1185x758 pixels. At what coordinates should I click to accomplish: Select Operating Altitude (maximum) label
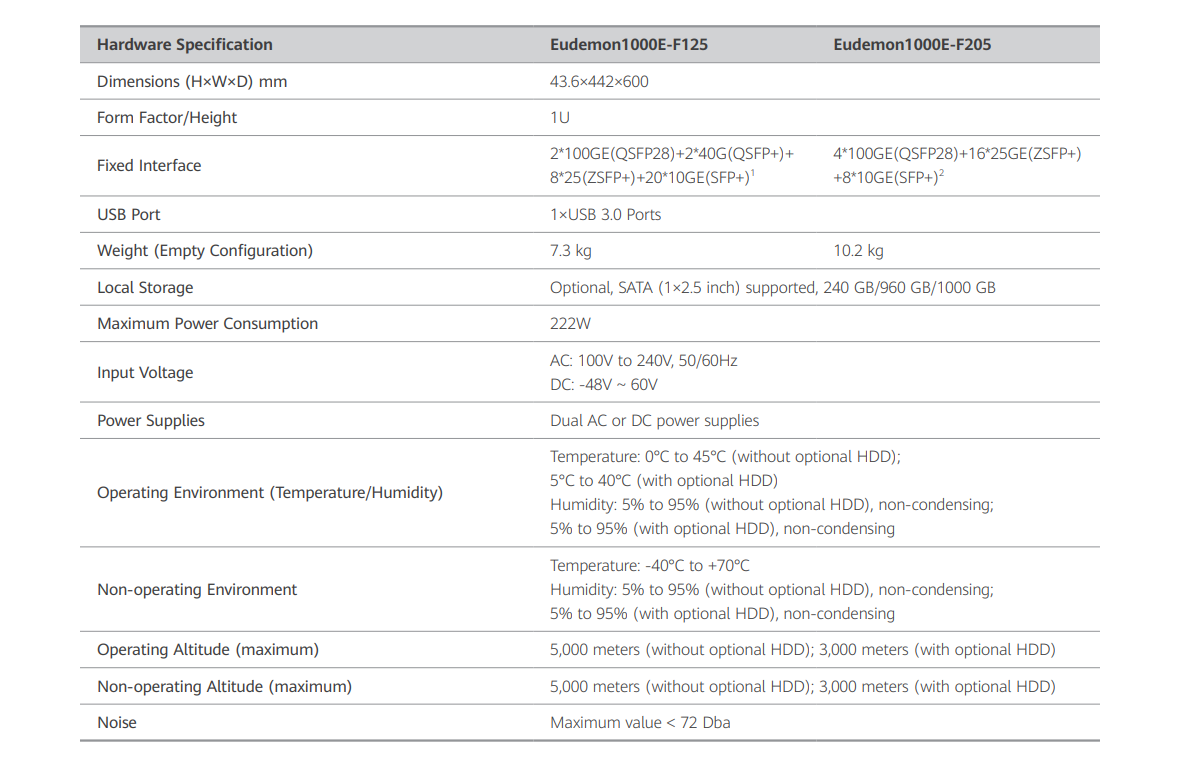click(x=208, y=650)
